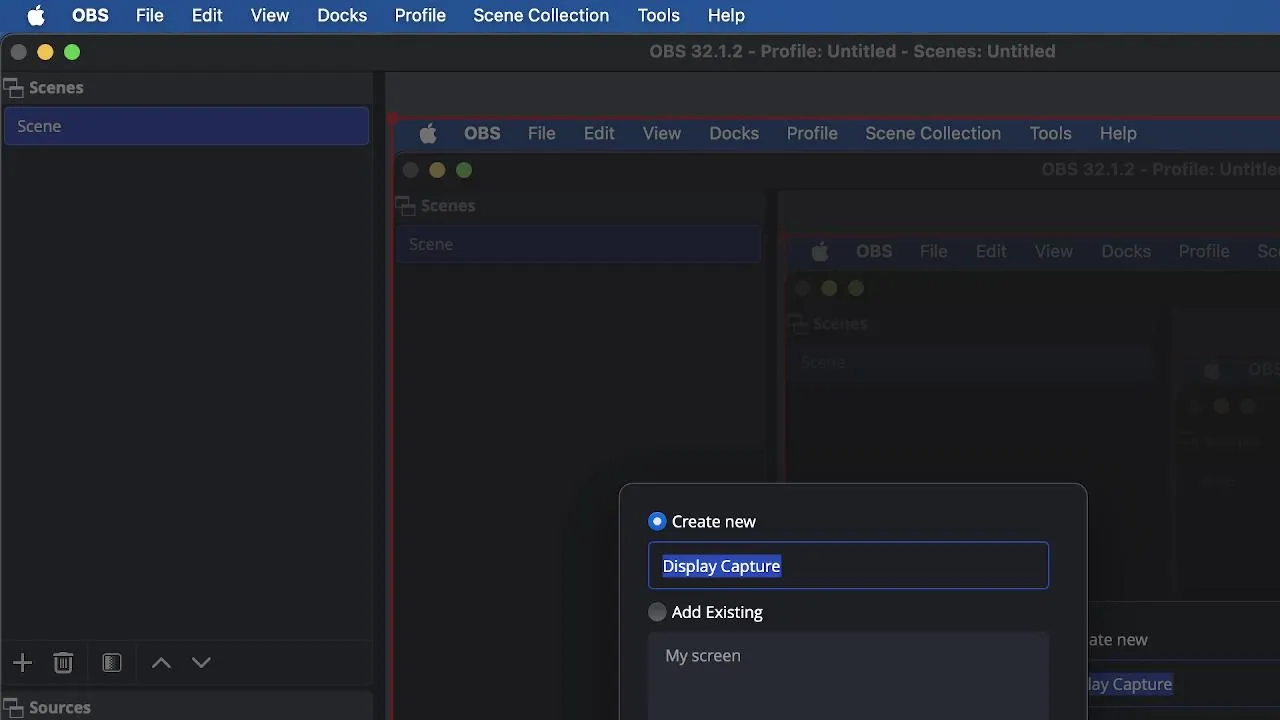This screenshot has height=720, width=1280.
Task: Click the Scenes dock panel icon
Action: coord(13,87)
